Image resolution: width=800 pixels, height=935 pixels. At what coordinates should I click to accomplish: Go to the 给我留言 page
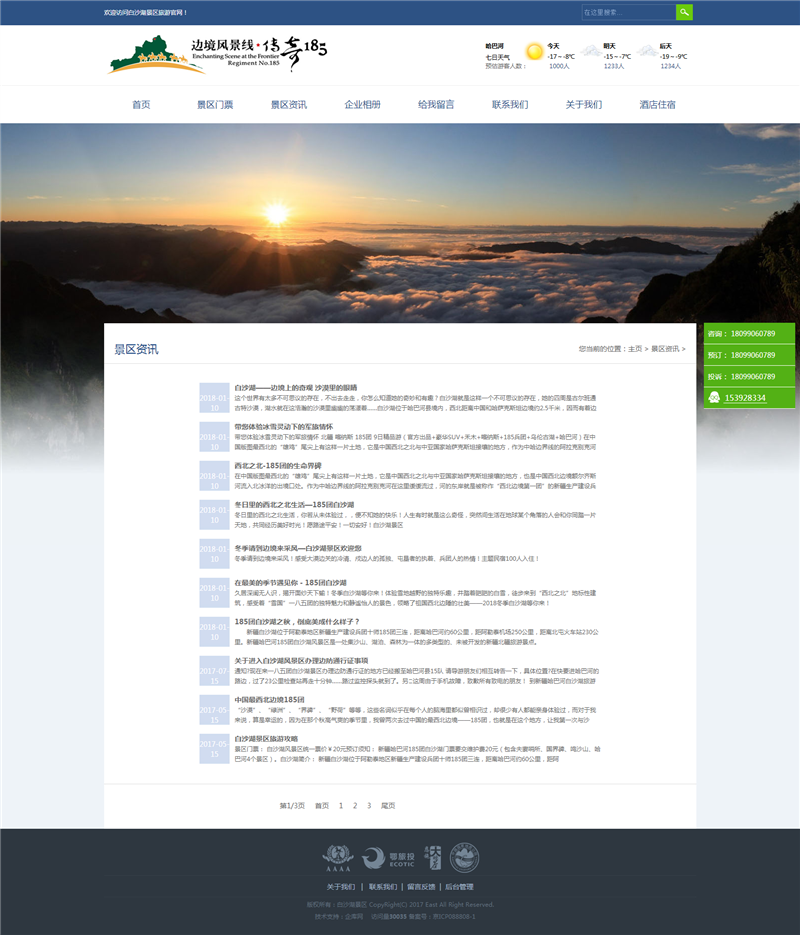[436, 105]
